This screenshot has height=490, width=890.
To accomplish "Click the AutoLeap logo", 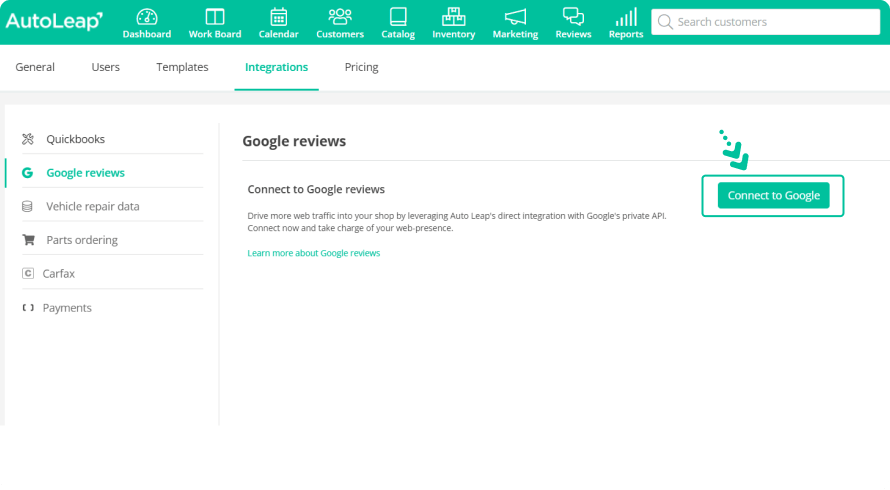I will tap(54, 22).
